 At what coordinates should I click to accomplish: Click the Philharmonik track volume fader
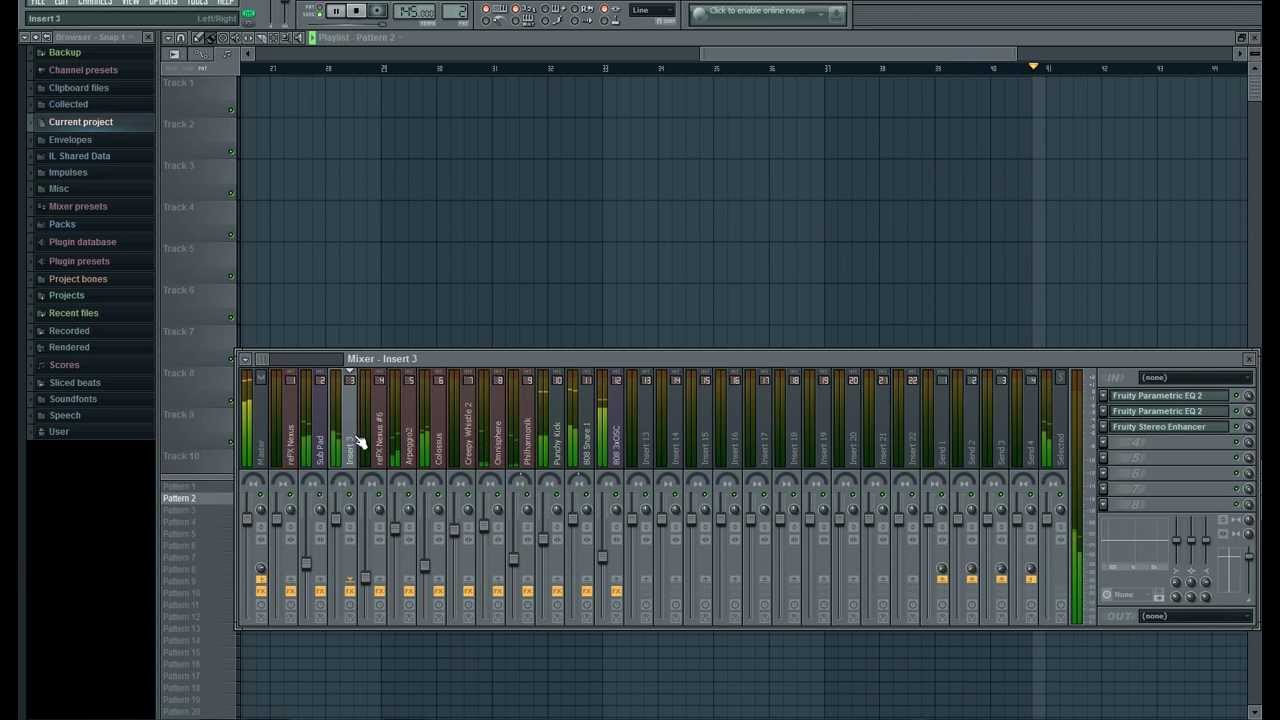tap(513, 559)
